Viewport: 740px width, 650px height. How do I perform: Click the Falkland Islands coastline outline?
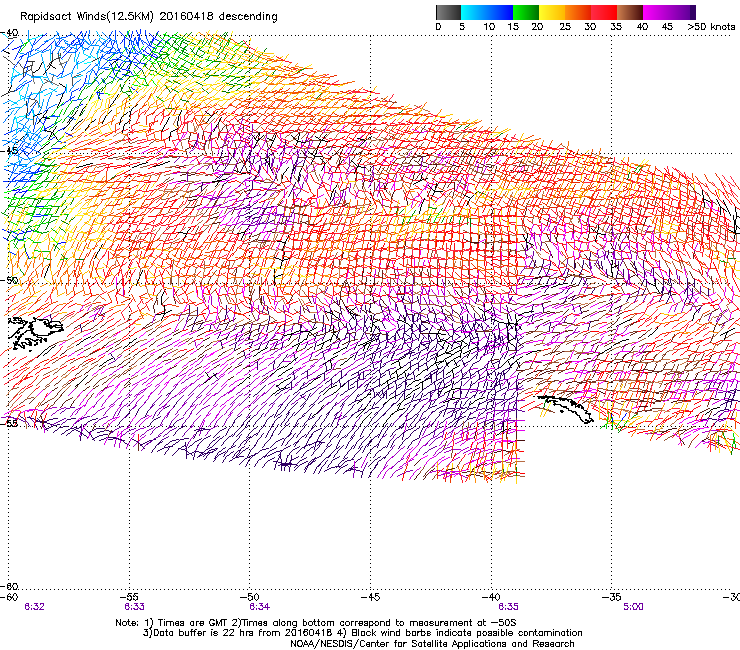(35, 333)
